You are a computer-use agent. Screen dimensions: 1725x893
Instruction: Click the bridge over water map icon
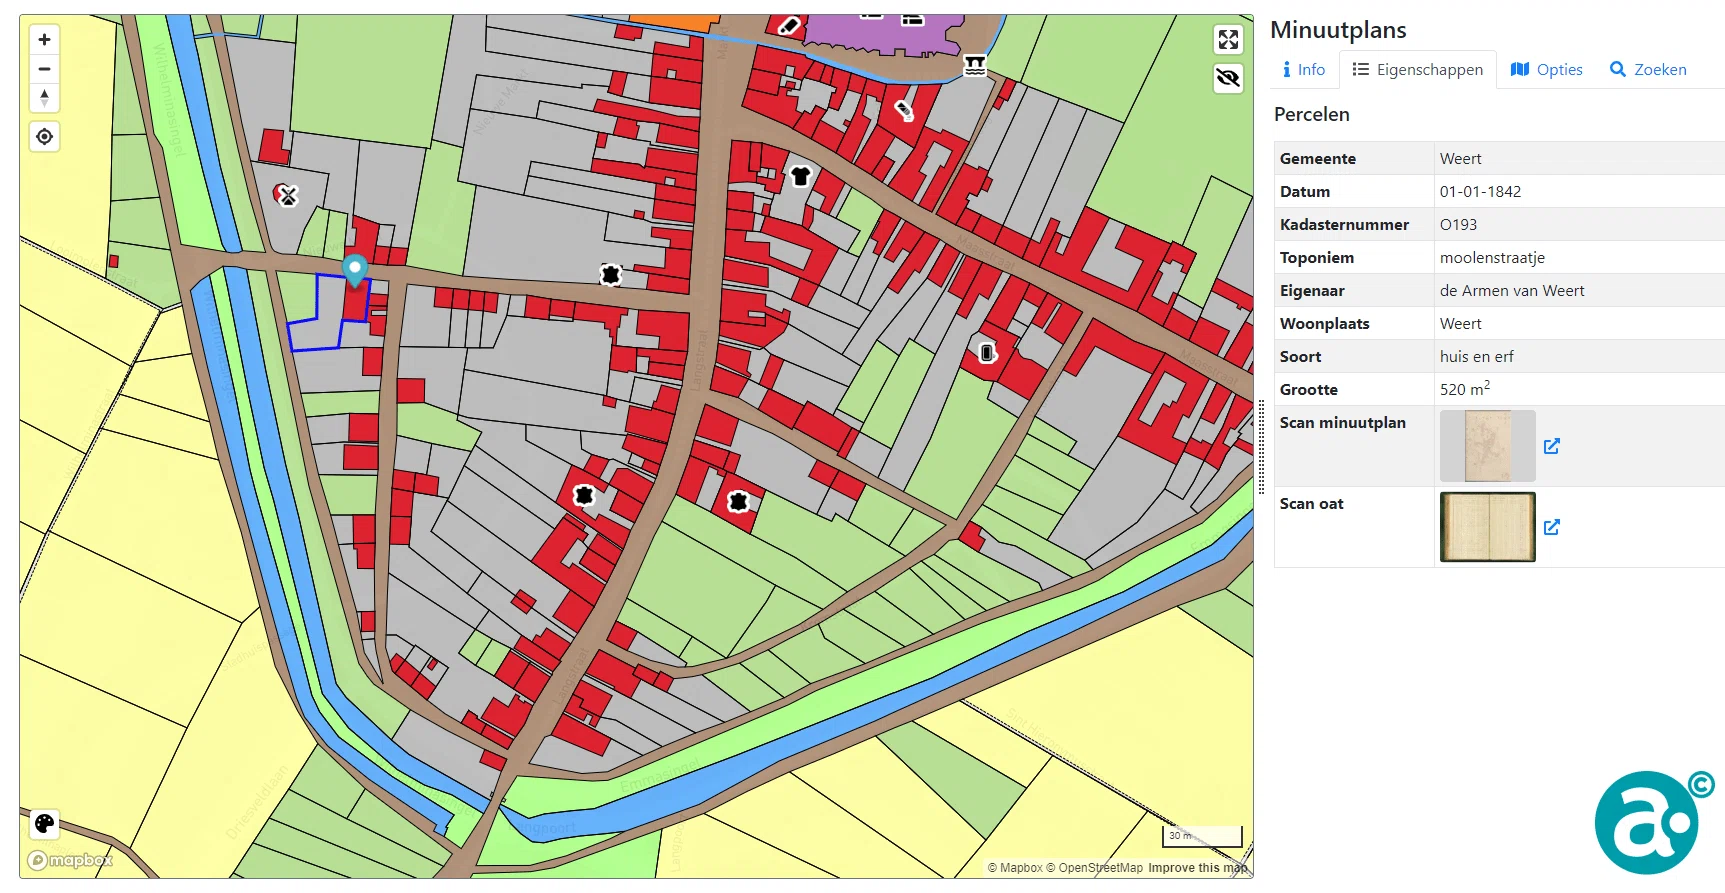point(975,66)
